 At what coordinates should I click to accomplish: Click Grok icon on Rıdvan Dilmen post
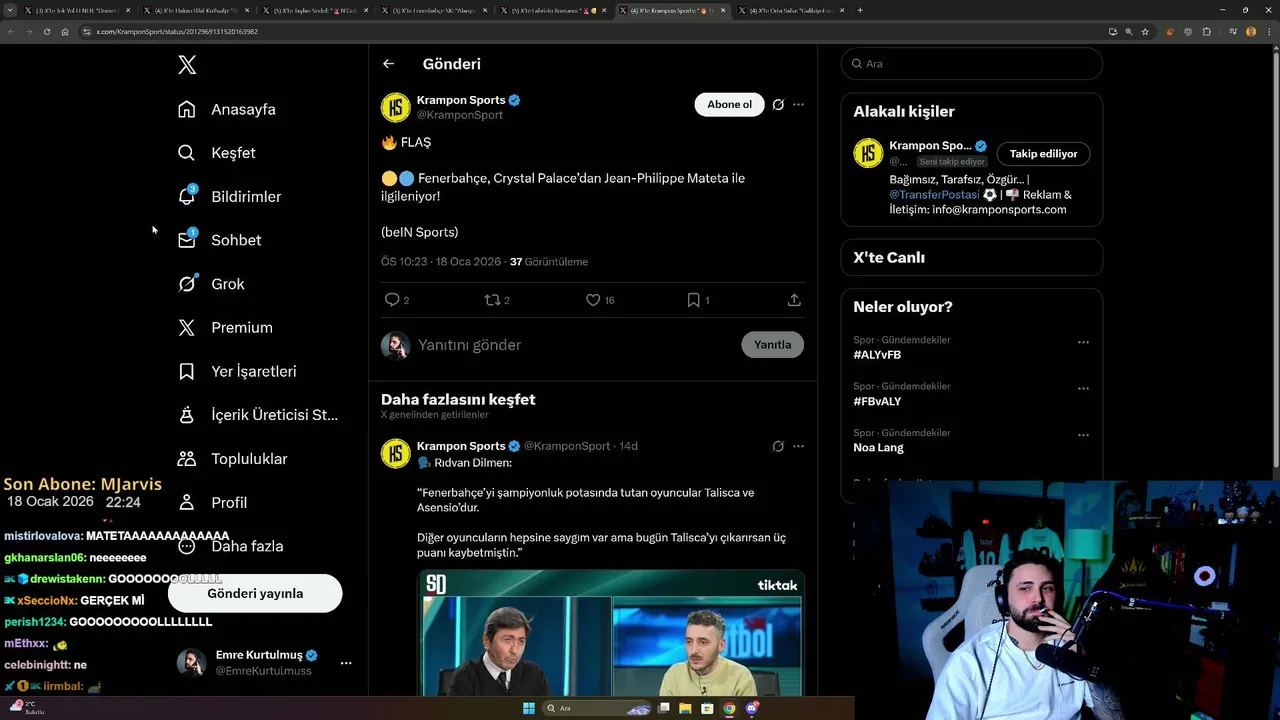778,446
